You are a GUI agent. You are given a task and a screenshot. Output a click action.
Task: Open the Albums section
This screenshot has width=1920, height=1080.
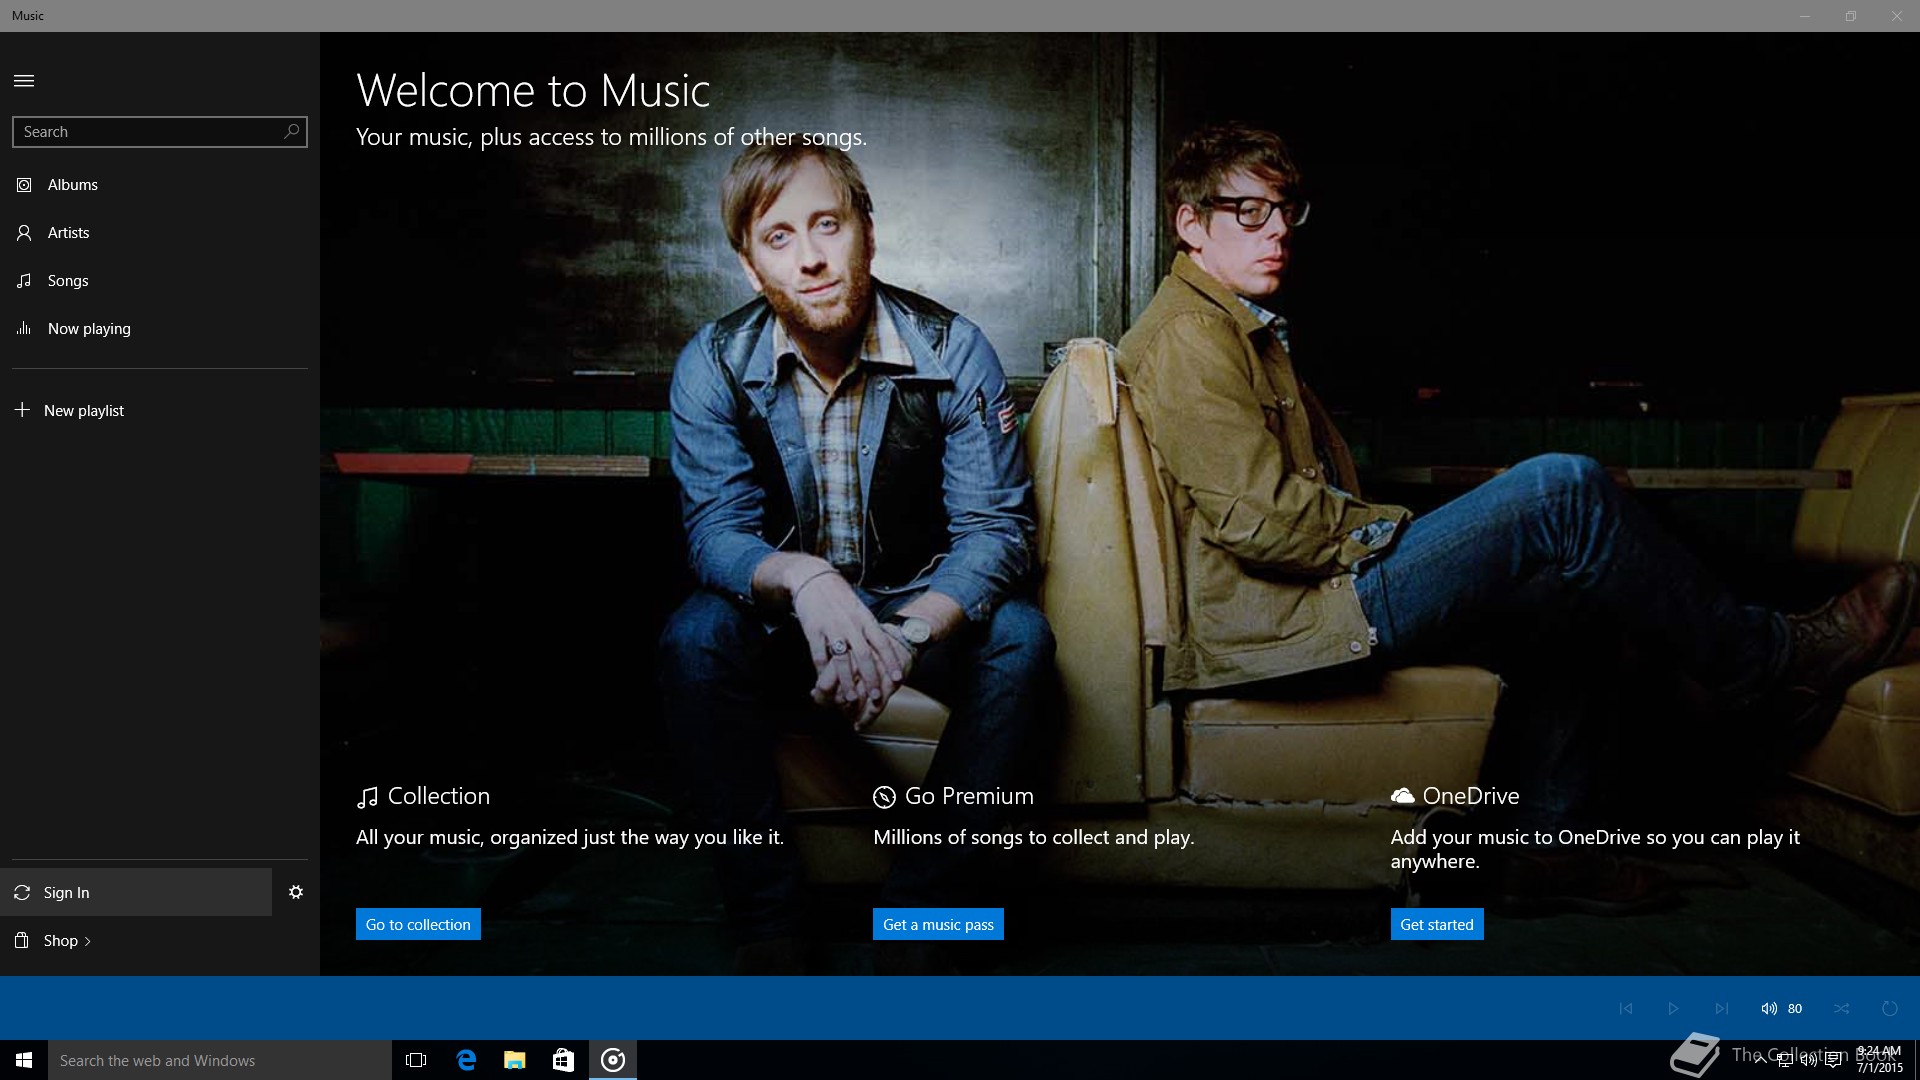pos(160,185)
